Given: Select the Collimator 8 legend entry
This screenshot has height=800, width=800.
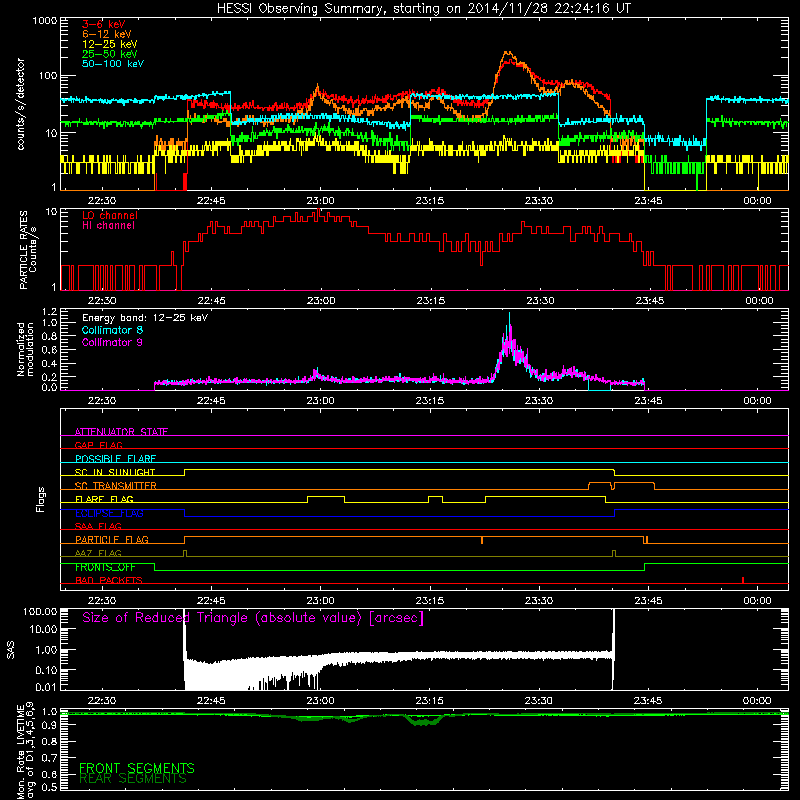Looking at the screenshot, I should (x=112, y=330).
